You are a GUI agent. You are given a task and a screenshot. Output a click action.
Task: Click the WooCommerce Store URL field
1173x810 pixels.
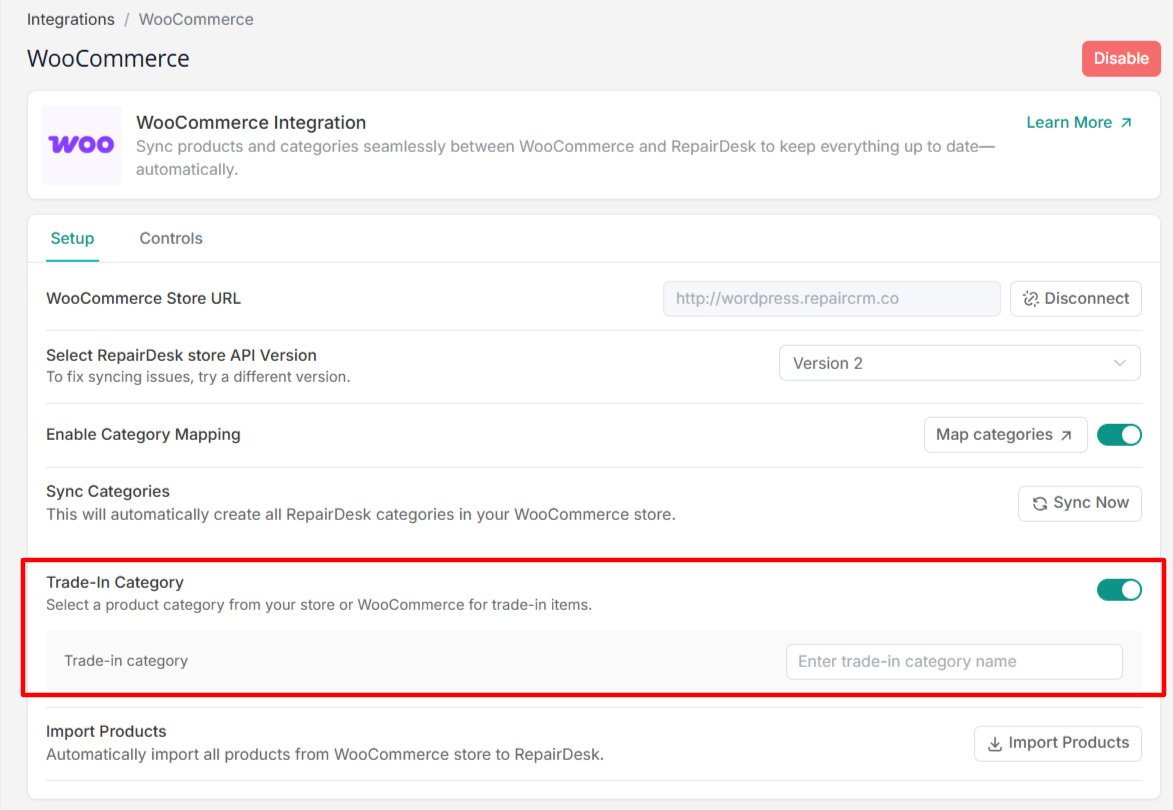pyautogui.click(x=831, y=299)
